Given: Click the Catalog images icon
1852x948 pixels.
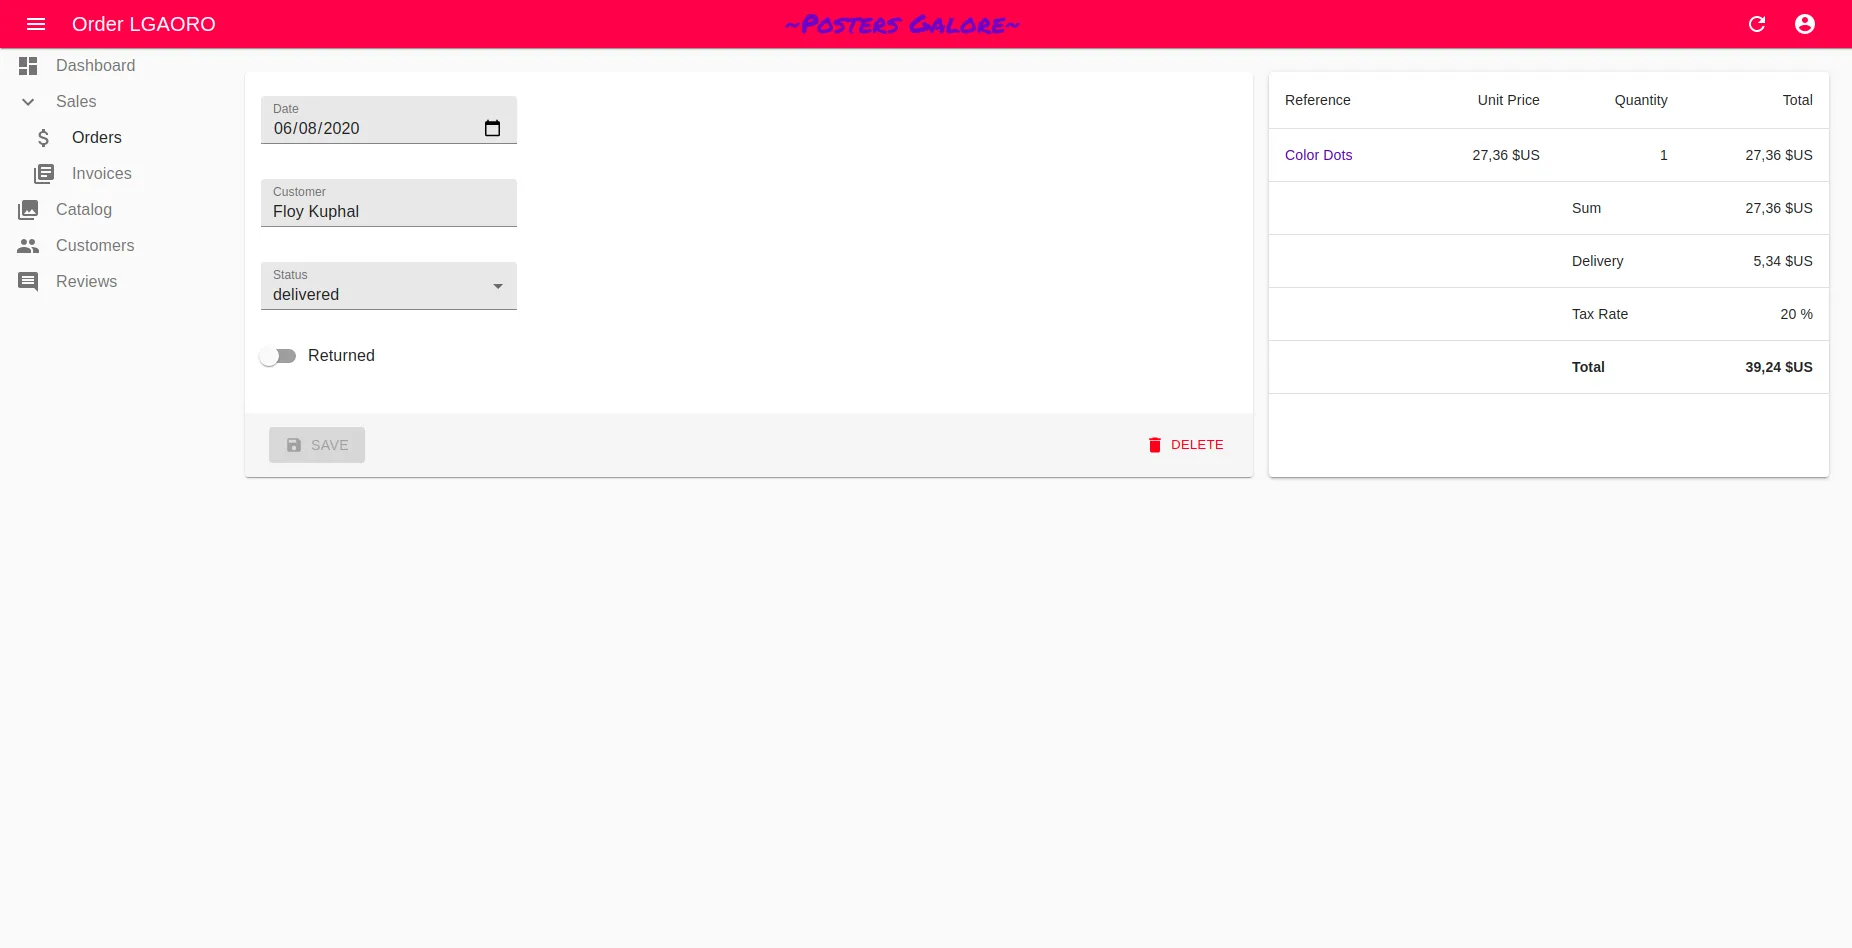Looking at the screenshot, I should [x=28, y=210].
